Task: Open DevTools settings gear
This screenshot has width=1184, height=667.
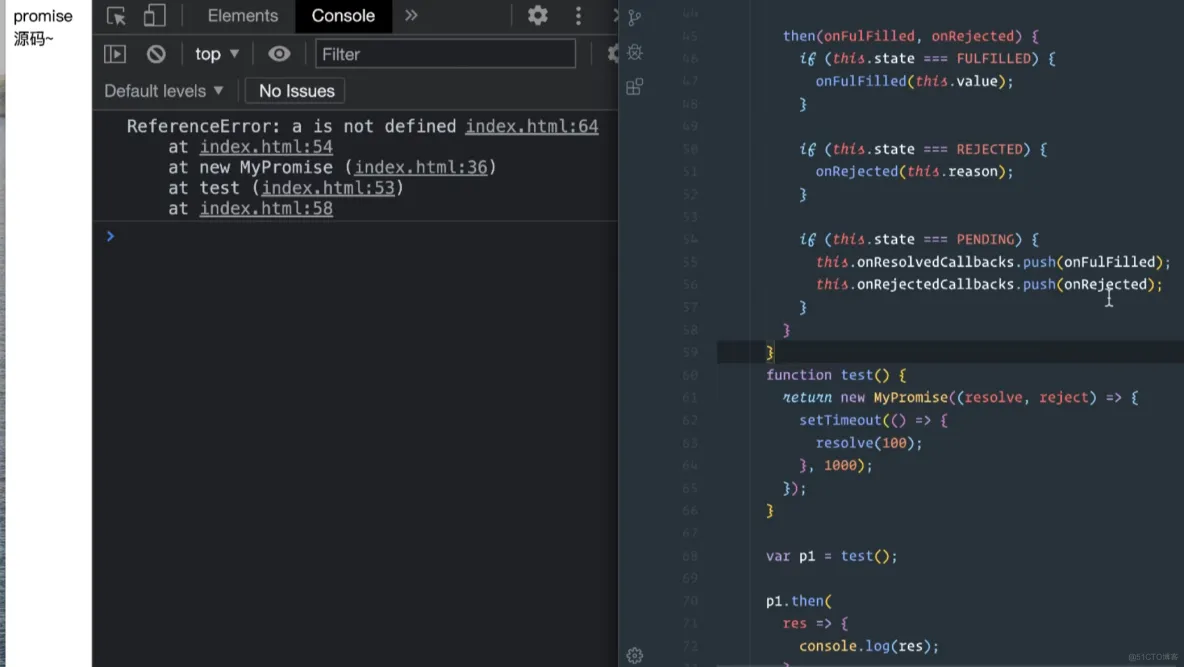Action: [538, 15]
